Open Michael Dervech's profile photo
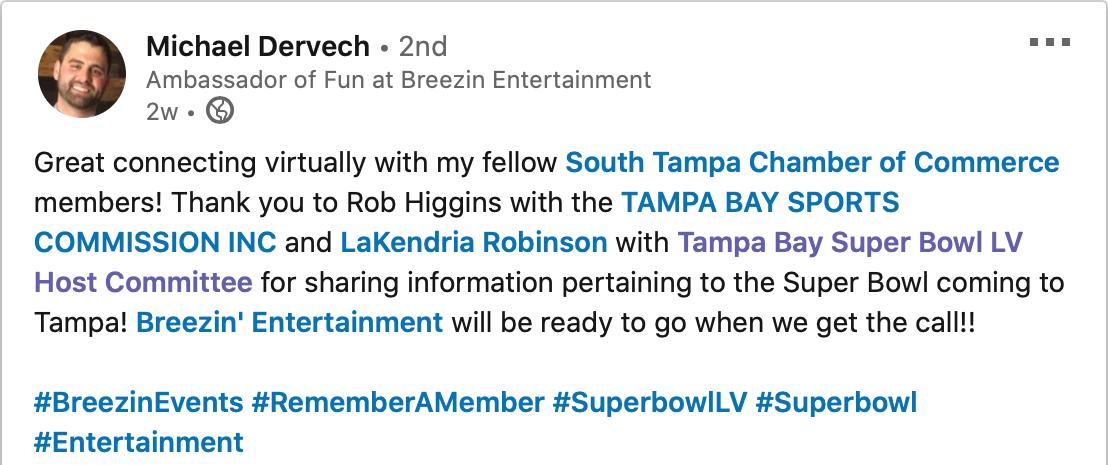The image size is (1108, 465). [81, 73]
